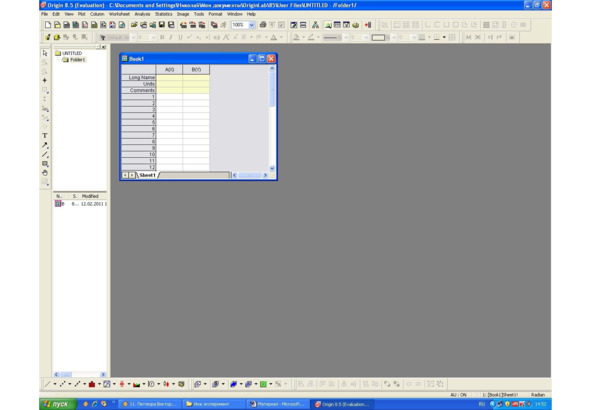Toggle Underline text formatting
The width and height of the screenshot is (591, 410).
click(180, 37)
